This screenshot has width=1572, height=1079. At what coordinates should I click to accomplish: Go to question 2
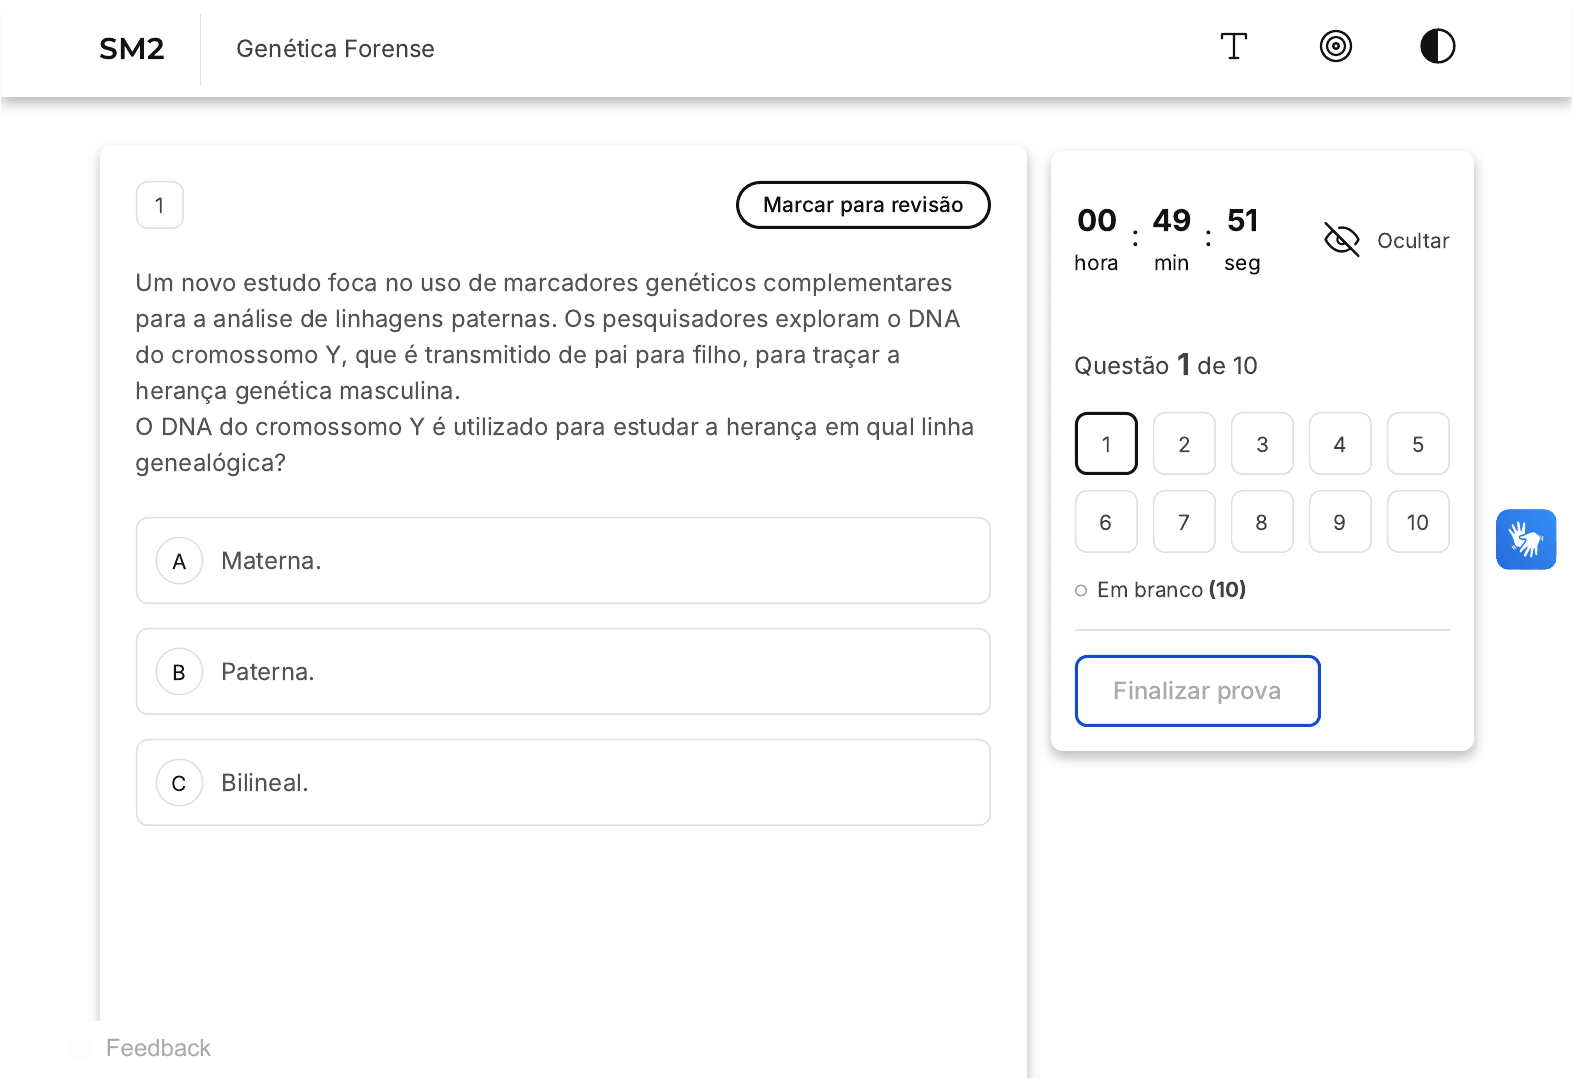click(1184, 444)
